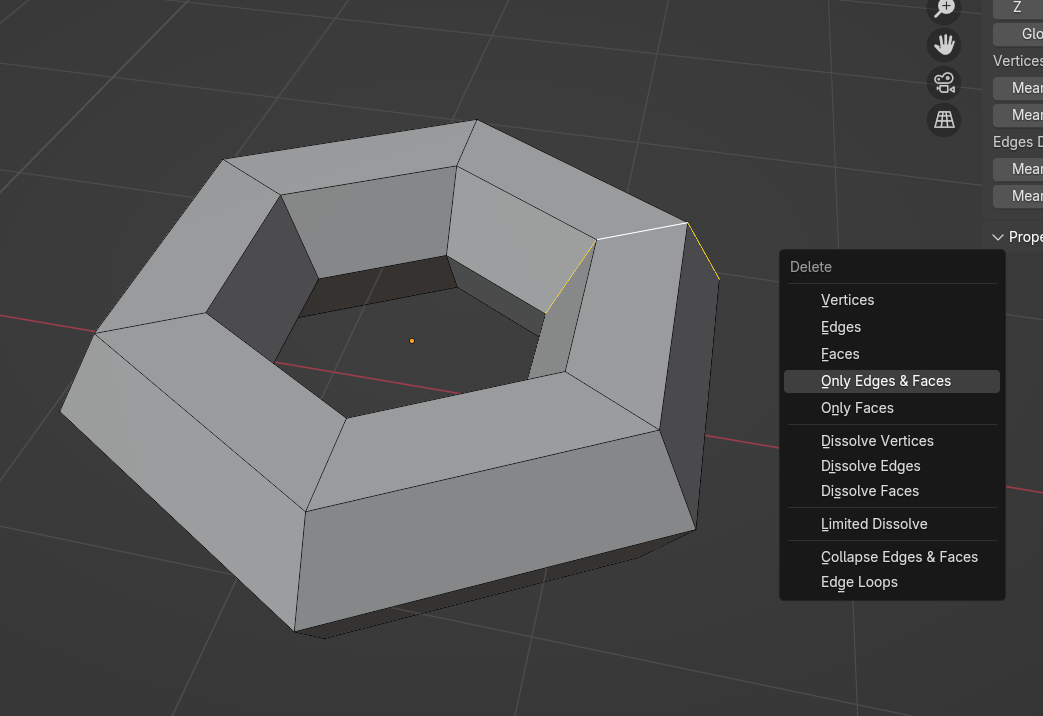Choose Dissolve Faces in the menu

tap(891, 491)
